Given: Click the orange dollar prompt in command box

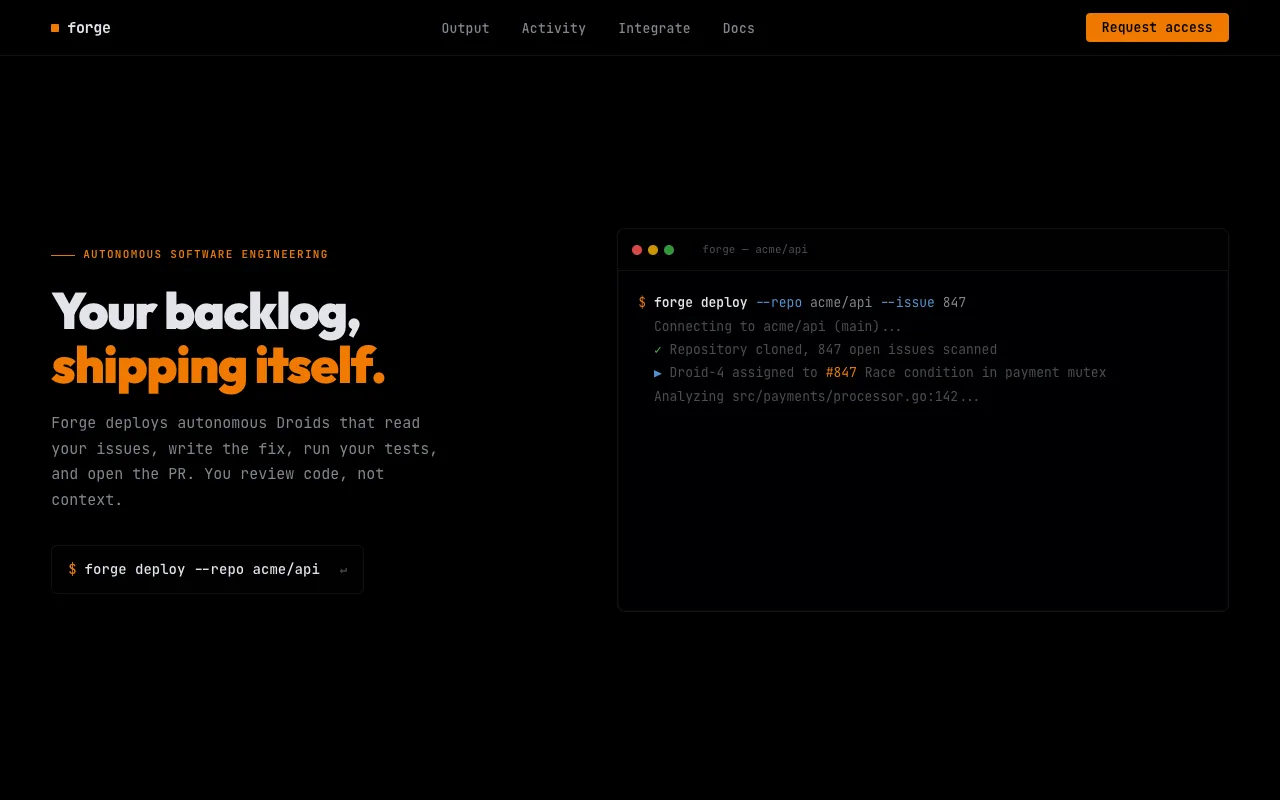Looking at the screenshot, I should [72, 569].
